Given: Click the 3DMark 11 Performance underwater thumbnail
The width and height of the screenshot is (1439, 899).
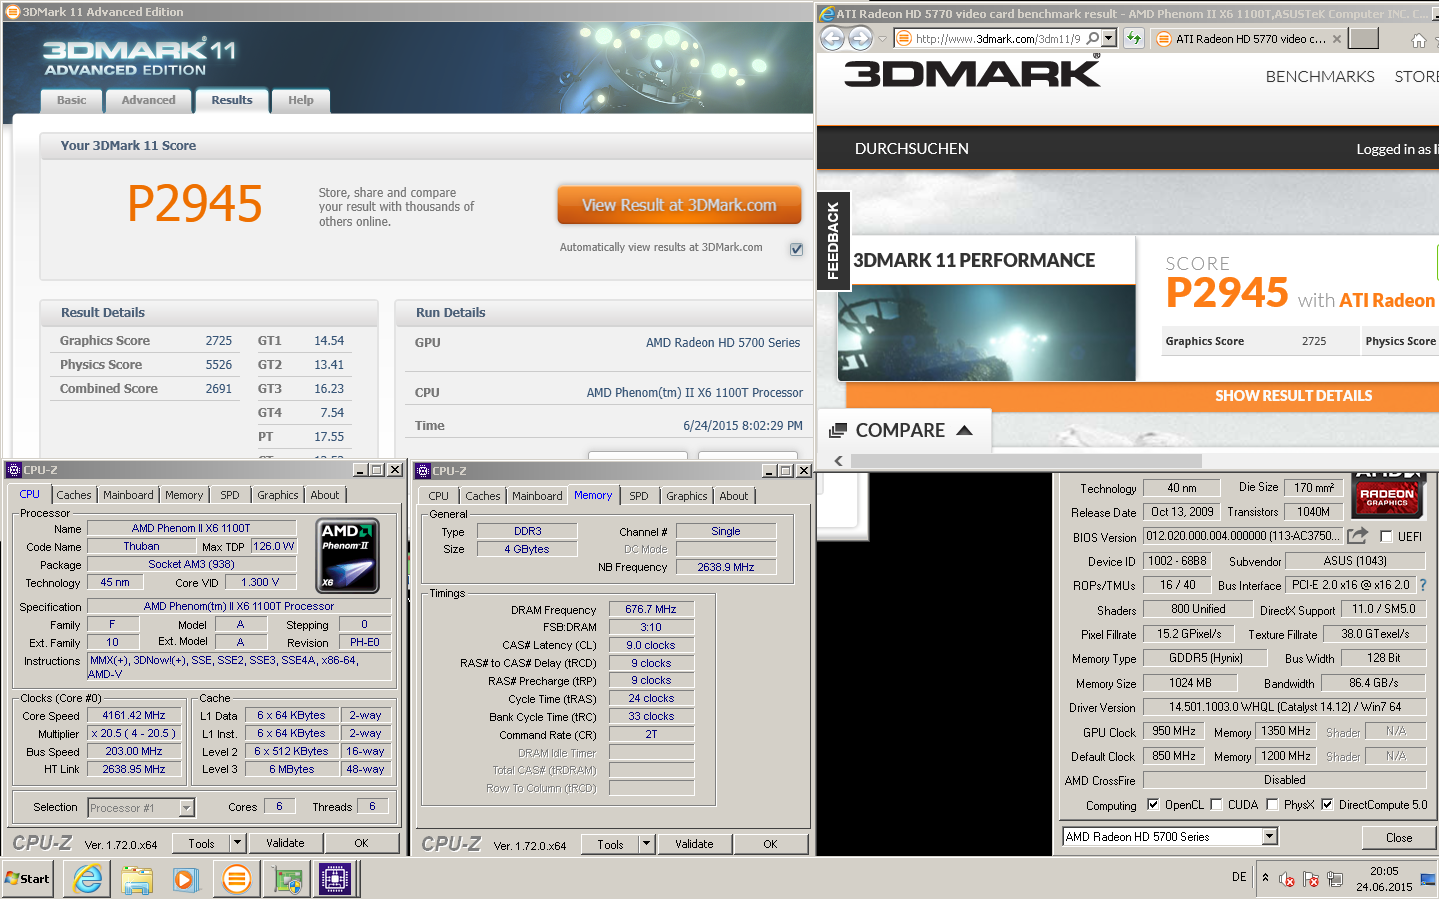Looking at the screenshot, I should 987,333.
